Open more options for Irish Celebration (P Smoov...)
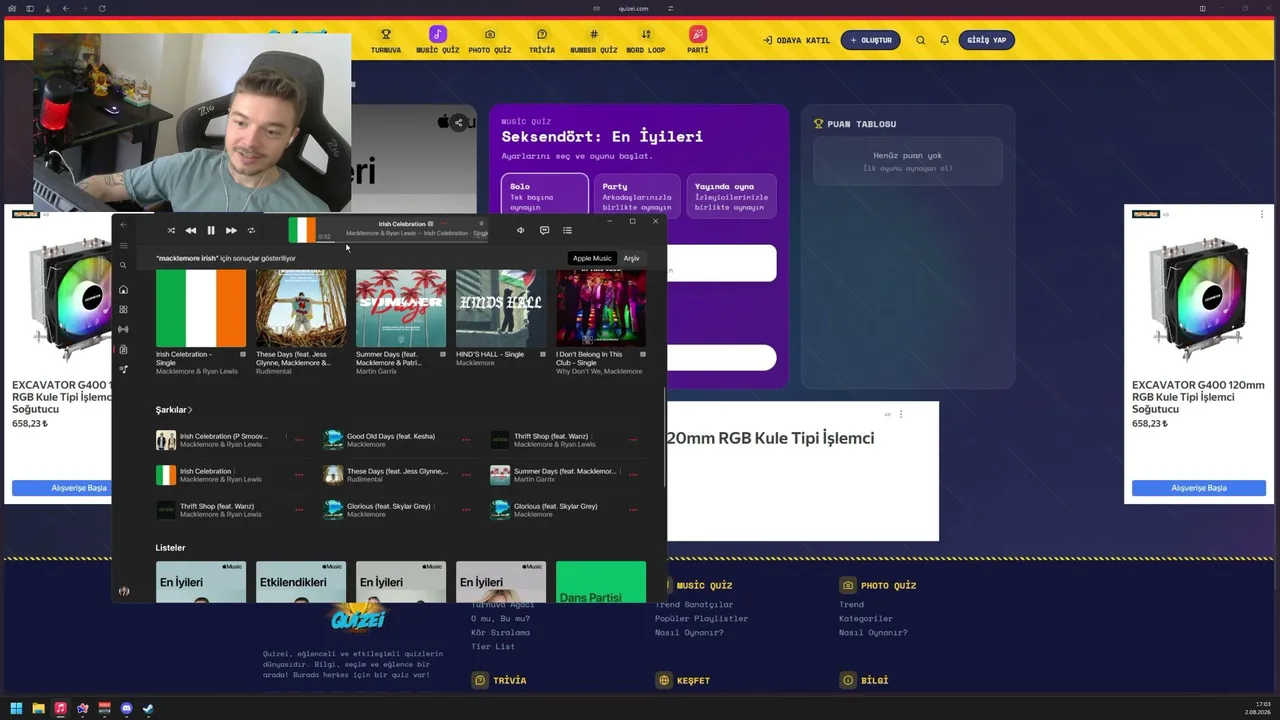Viewport: 1280px width, 720px height. point(299,440)
